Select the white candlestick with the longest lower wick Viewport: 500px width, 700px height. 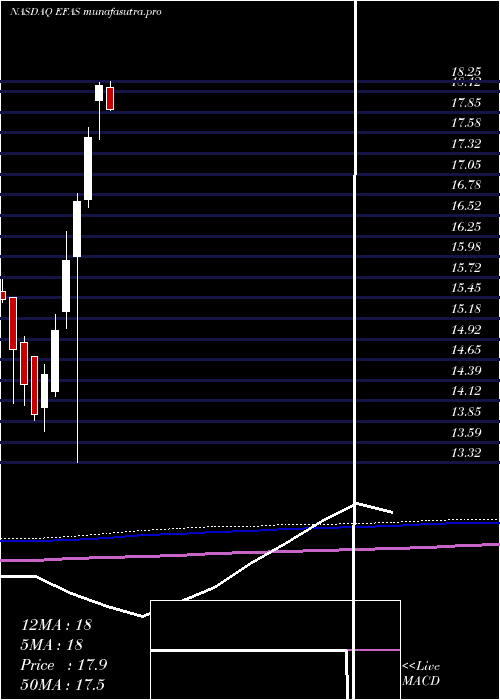click(77, 229)
